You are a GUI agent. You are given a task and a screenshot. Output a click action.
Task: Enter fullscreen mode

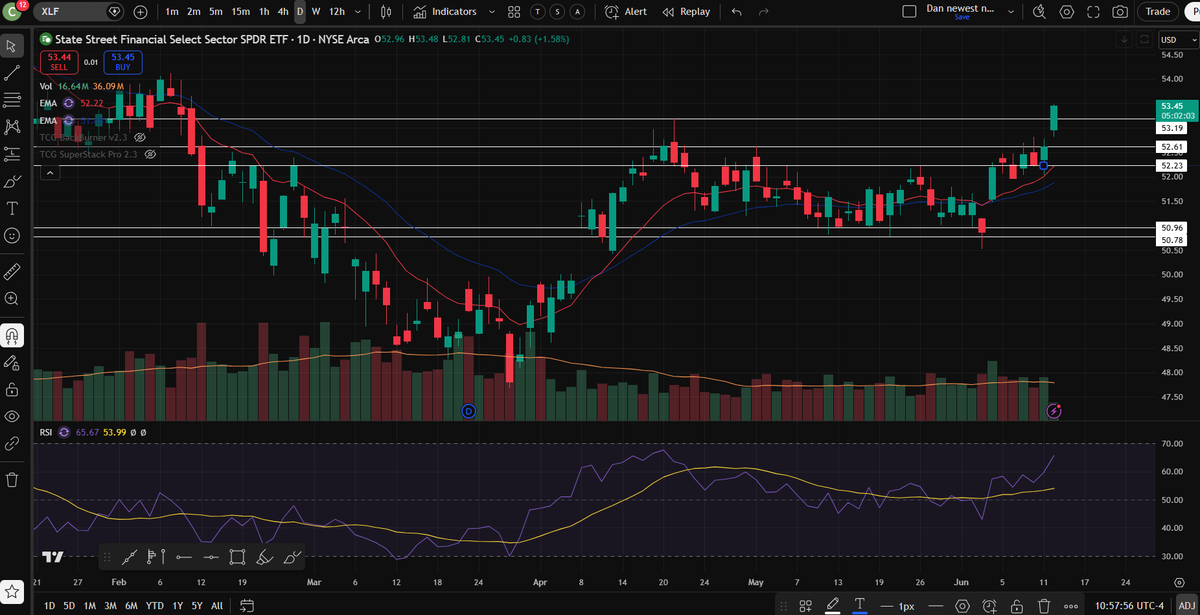point(1093,12)
